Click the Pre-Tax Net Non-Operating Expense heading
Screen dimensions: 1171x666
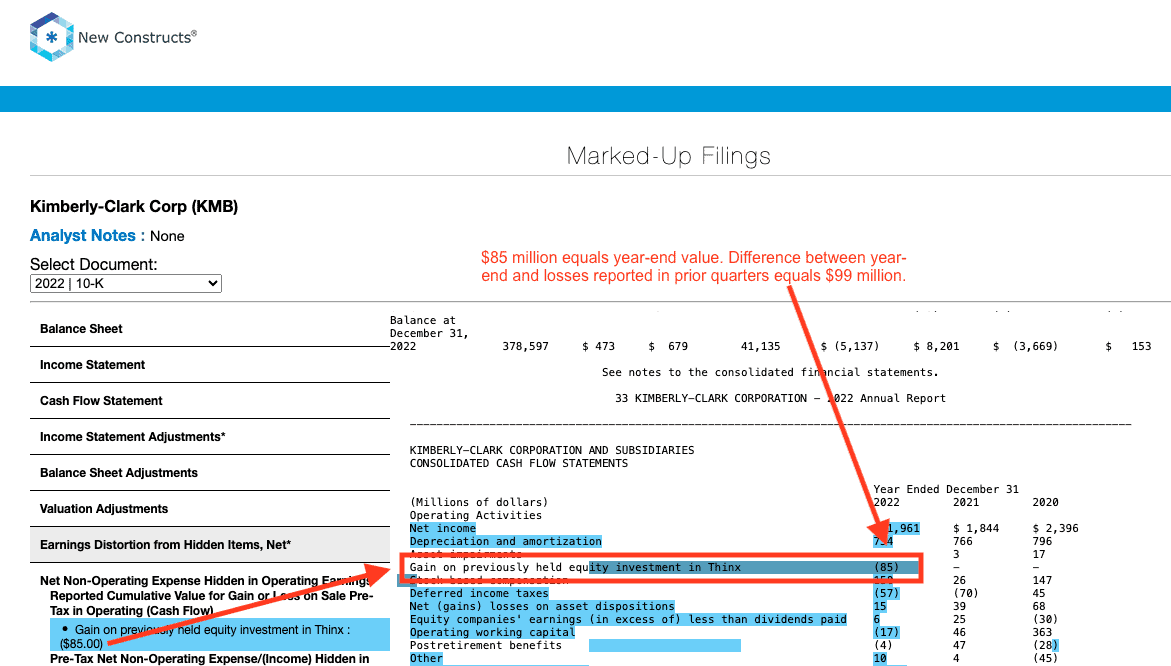(x=209, y=659)
